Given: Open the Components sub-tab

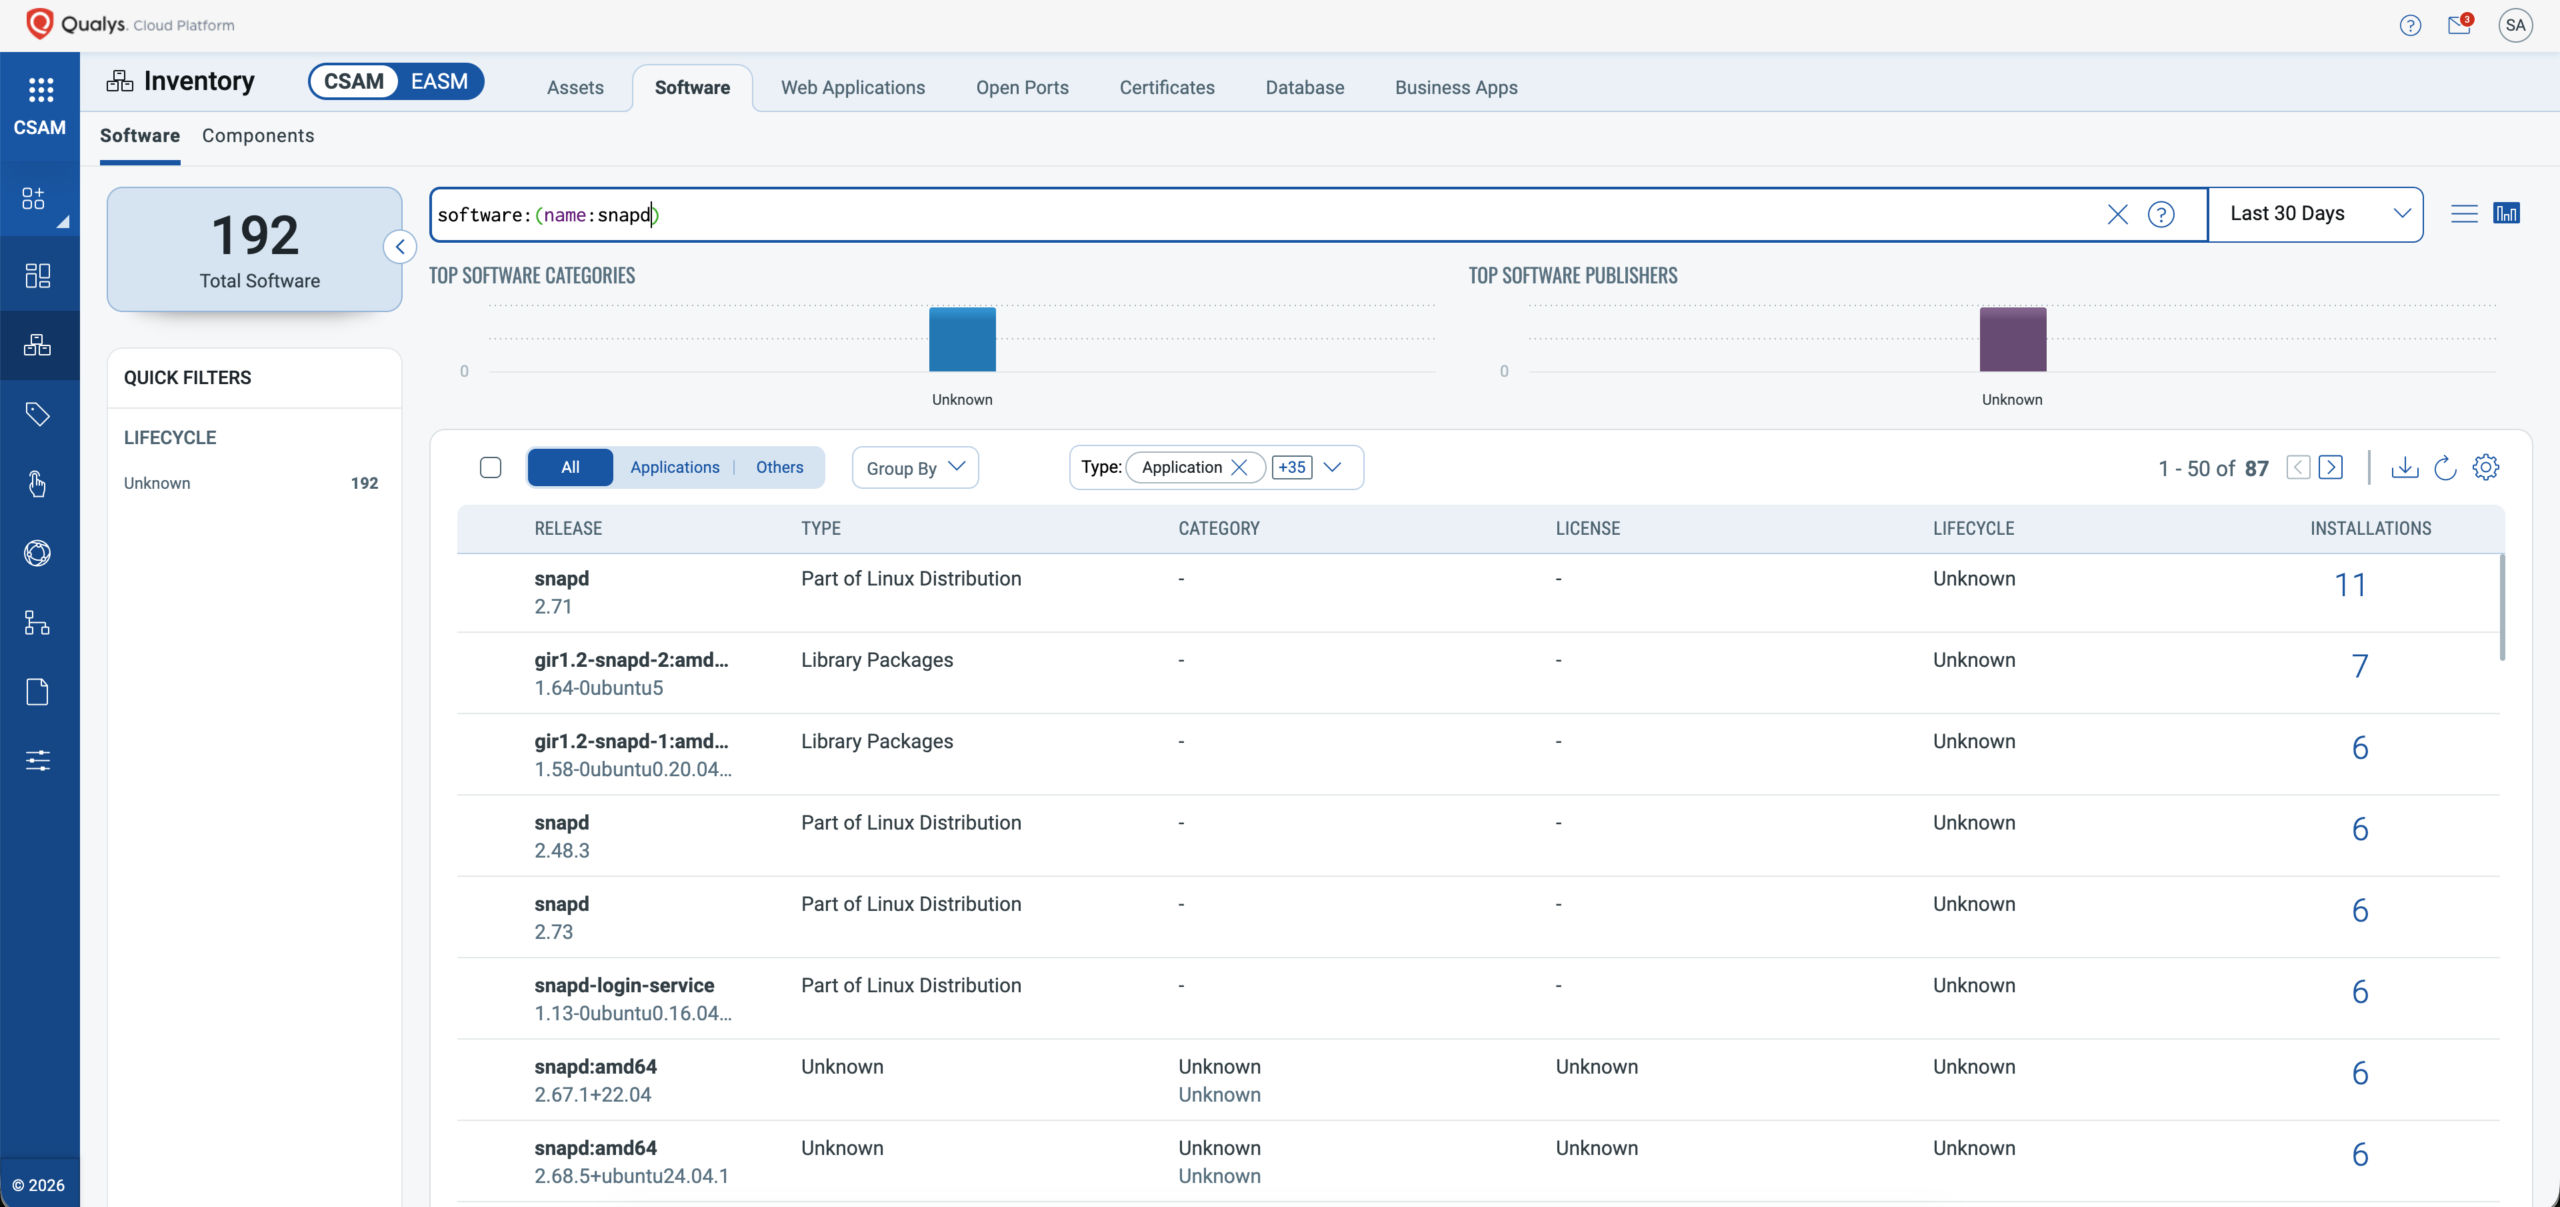Looking at the screenshot, I should 258,135.
